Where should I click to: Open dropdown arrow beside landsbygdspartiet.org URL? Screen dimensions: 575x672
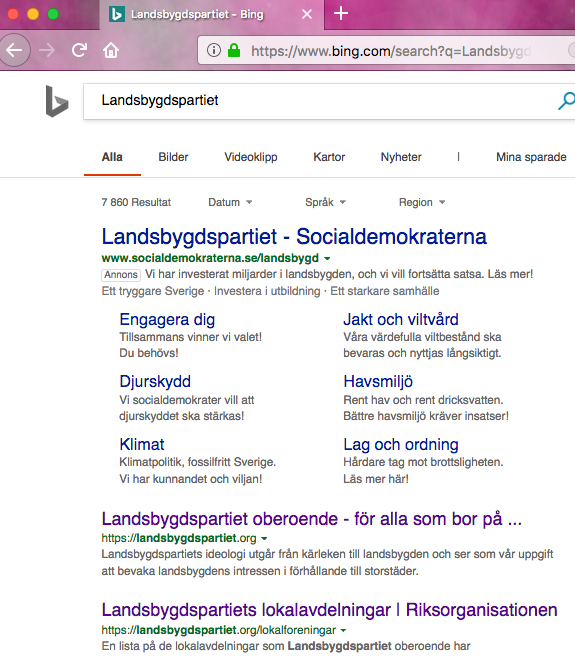pyautogui.click(x=264, y=538)
